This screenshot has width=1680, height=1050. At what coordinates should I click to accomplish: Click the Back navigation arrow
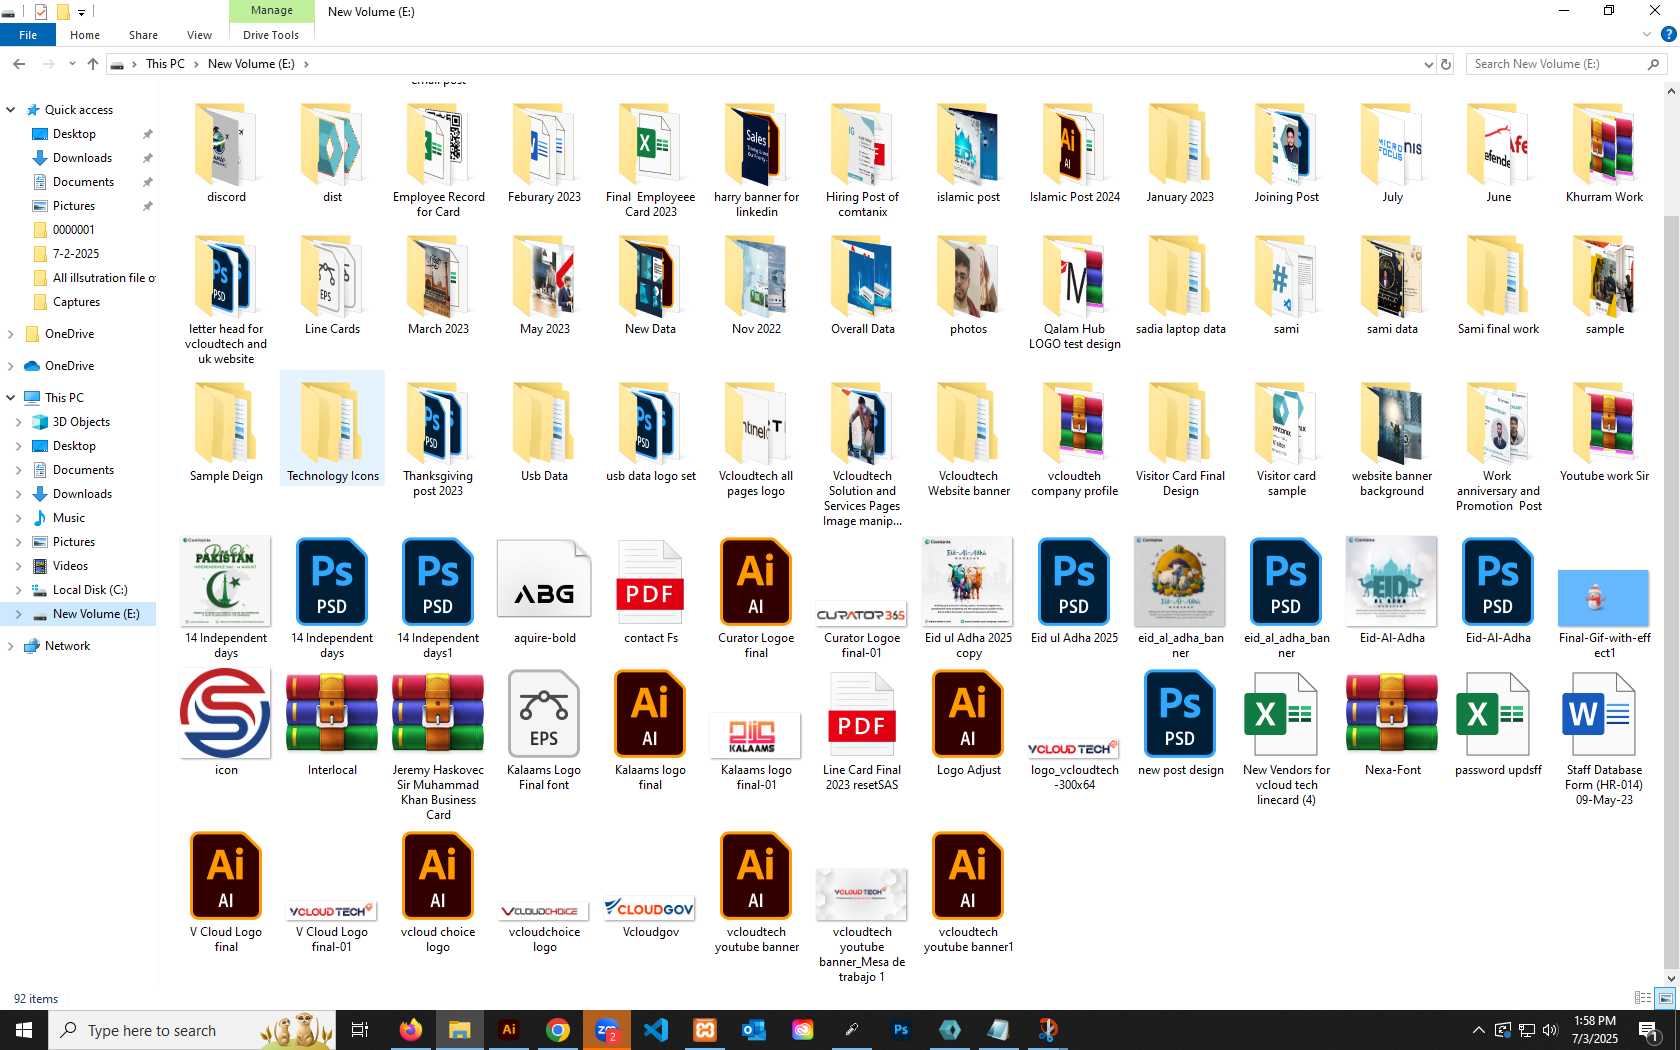pos(19,64)
